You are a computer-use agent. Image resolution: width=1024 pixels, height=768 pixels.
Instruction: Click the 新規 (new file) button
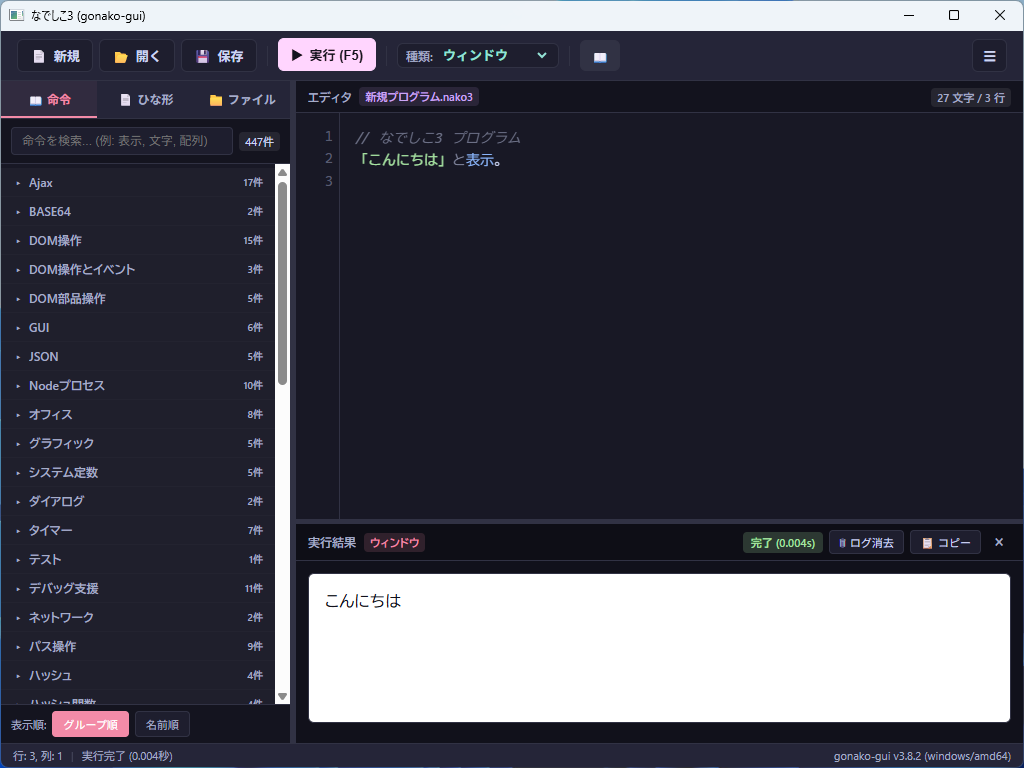coord(55,56)
